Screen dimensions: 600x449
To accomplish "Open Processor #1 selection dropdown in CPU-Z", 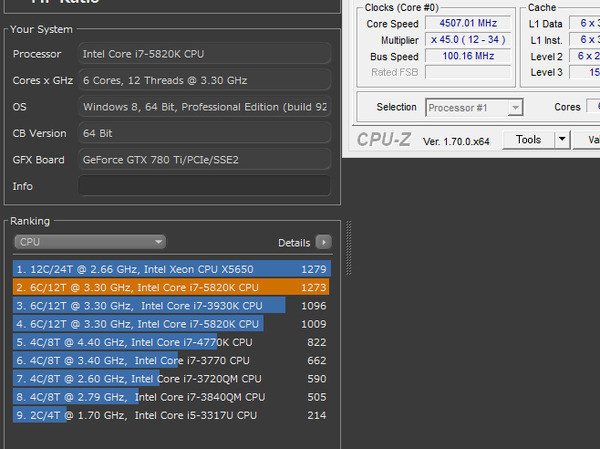I will click(474, 108).
